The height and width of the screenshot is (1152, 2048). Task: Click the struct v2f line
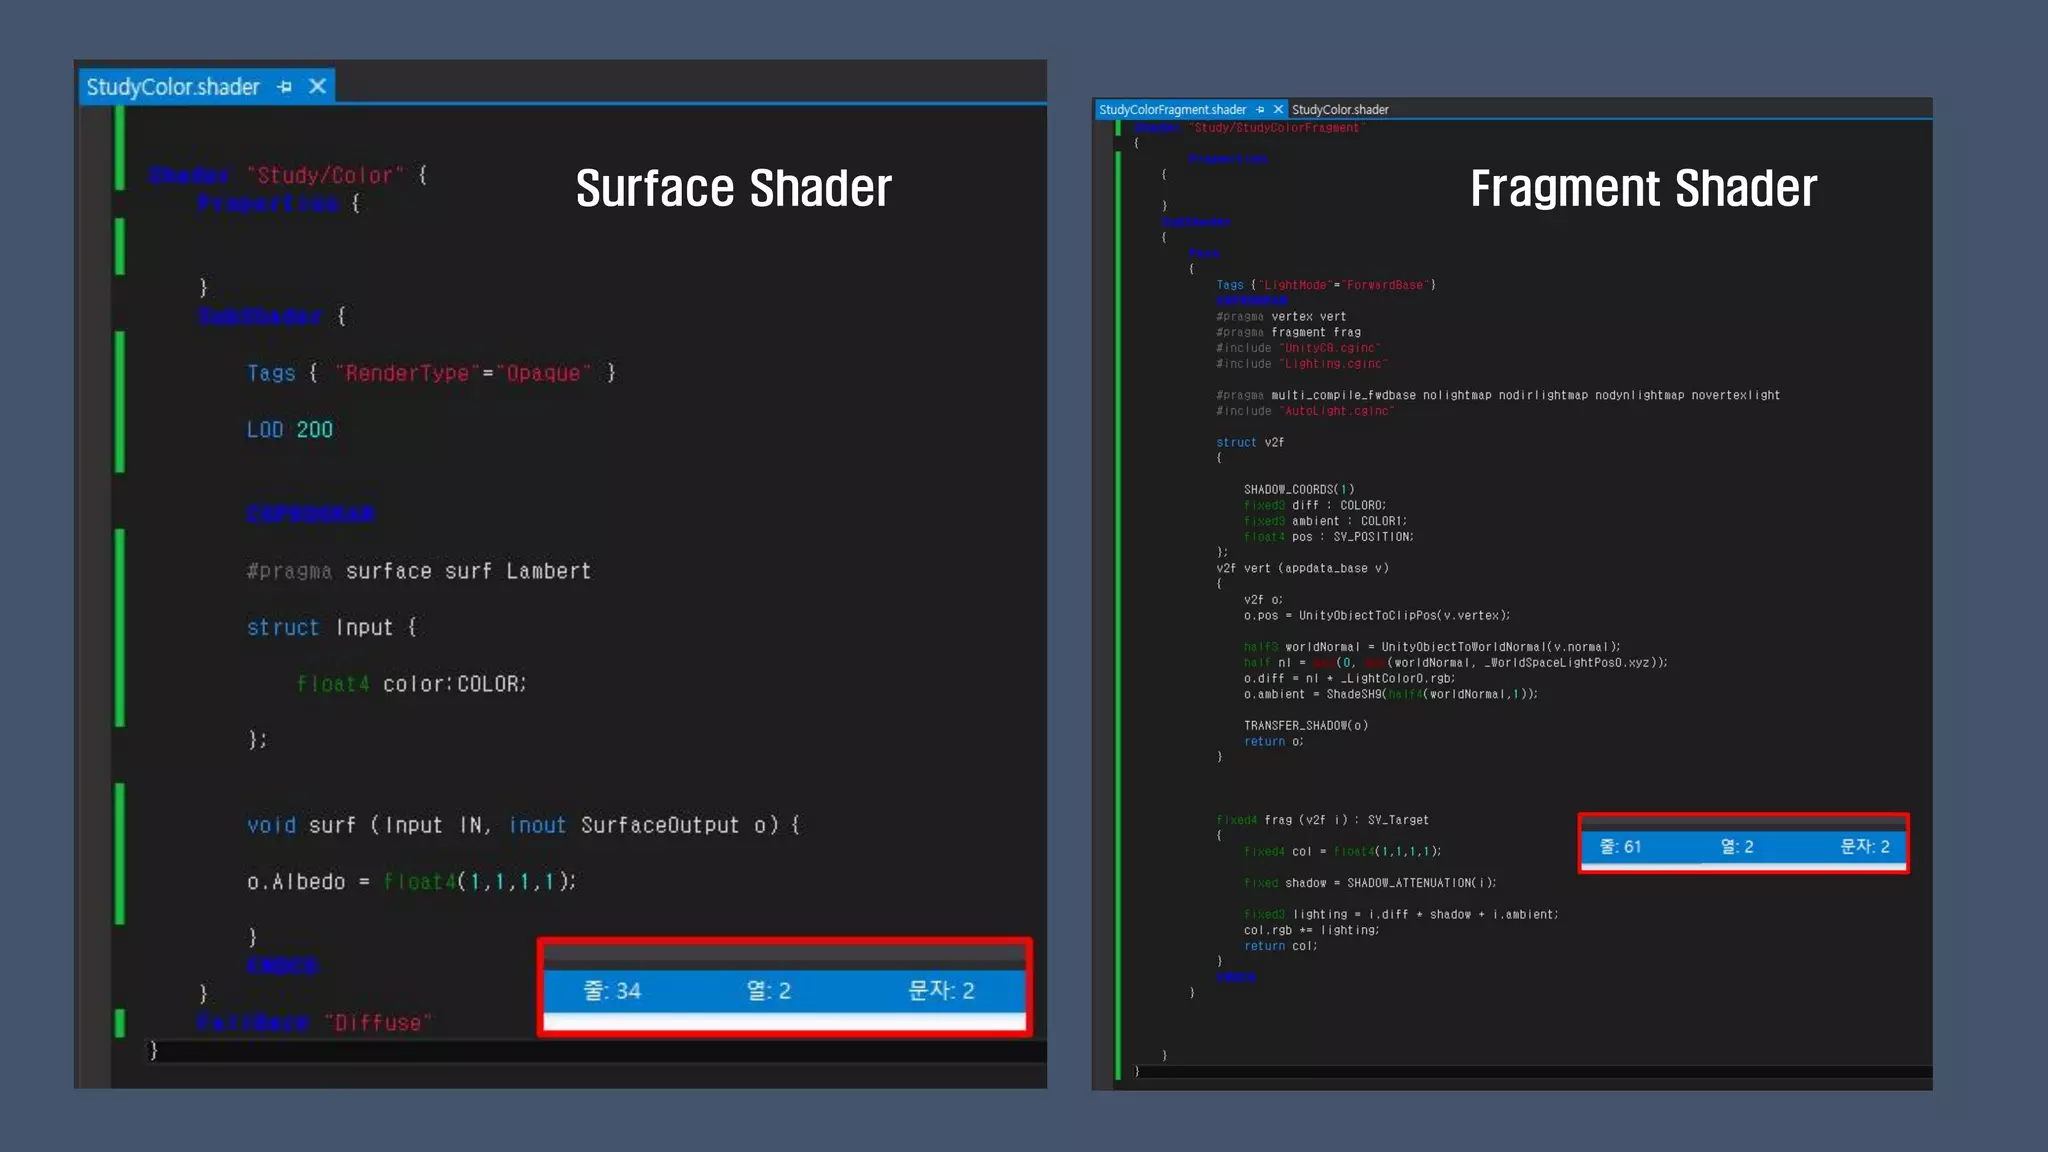point(1250,443)
